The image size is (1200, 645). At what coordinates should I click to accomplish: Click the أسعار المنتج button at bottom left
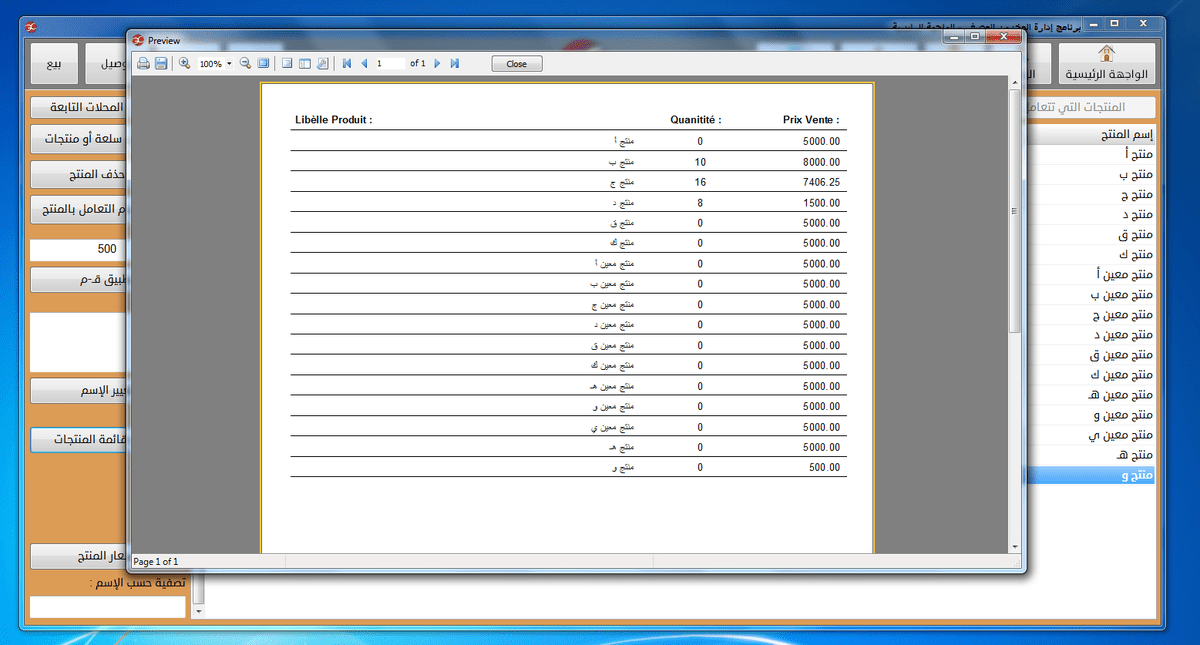click(78, 555)
